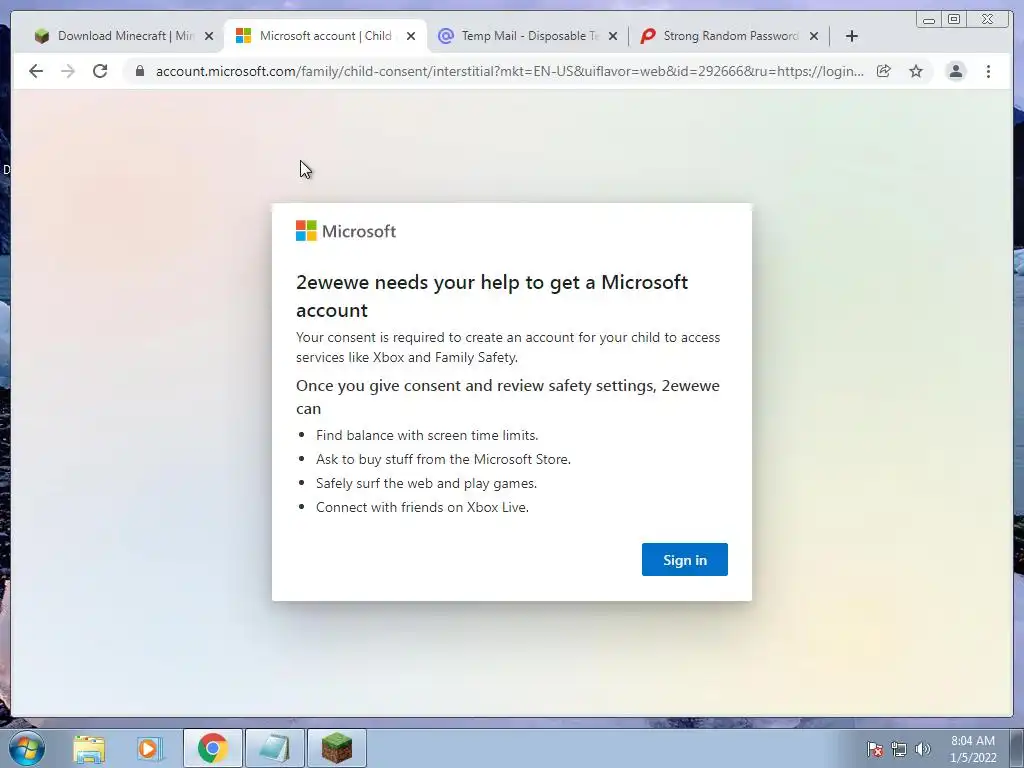Click the password generator tab favicon
This screenshot has width=1024, height=768.
[x=647, y=36]
